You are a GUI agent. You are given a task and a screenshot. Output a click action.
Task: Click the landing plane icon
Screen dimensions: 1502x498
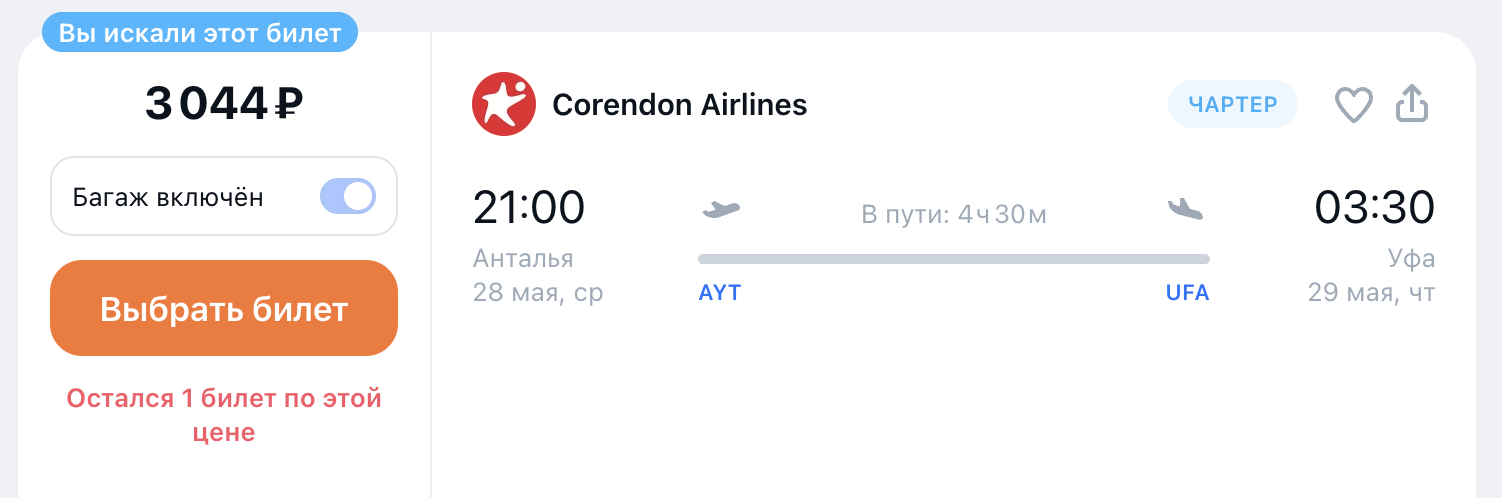(1186, 209)
